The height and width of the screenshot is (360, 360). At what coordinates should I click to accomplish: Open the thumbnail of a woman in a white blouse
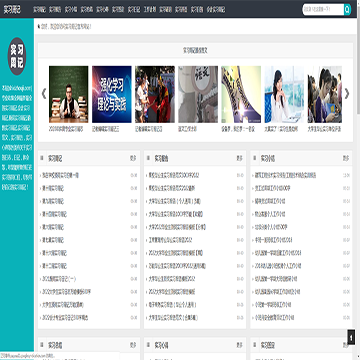(284, 94)
